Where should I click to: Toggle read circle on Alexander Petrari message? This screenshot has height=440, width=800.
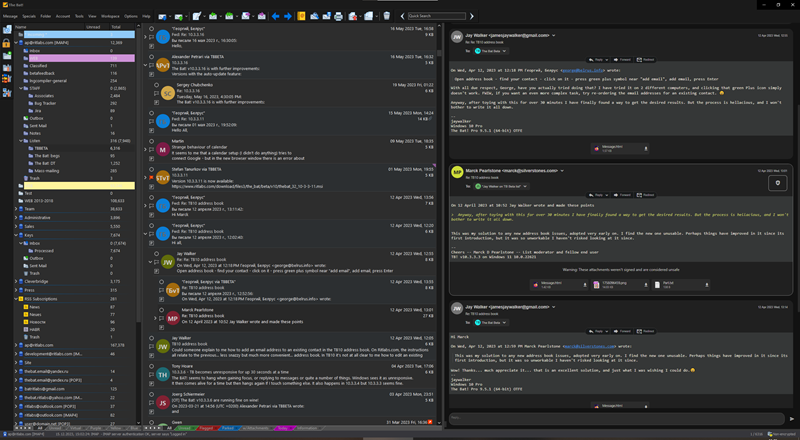click(x=152, y=57)
